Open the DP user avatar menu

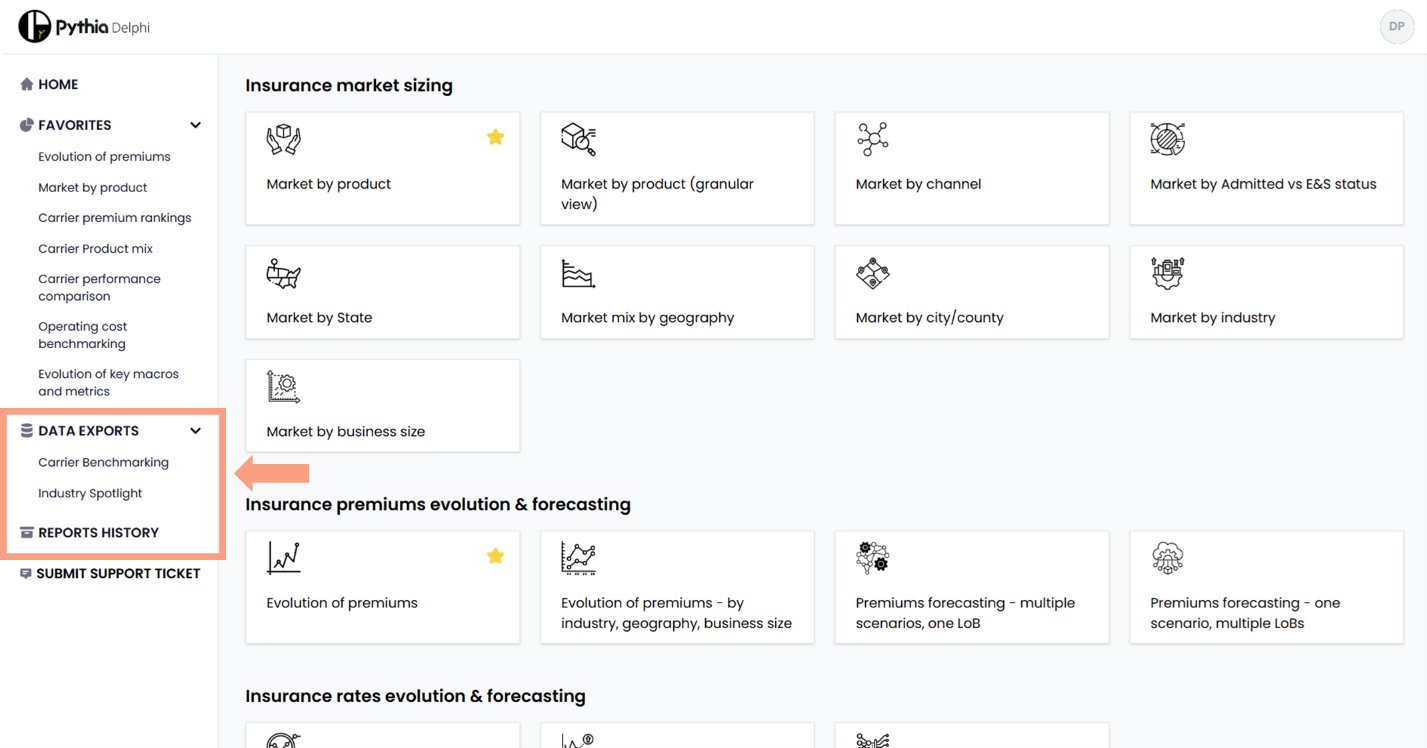pyautogui.click(x=1396, y=27)
